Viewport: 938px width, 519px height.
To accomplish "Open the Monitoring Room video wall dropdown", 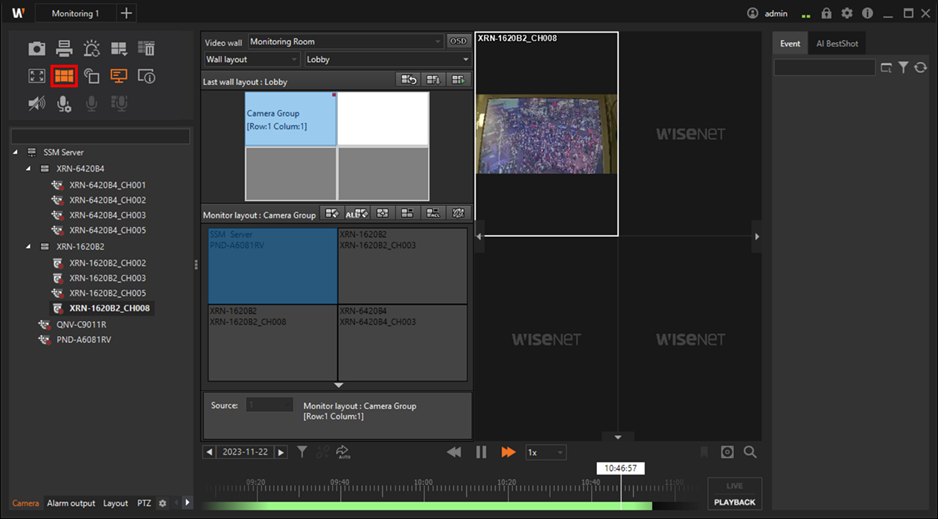I will click(345, 42).
